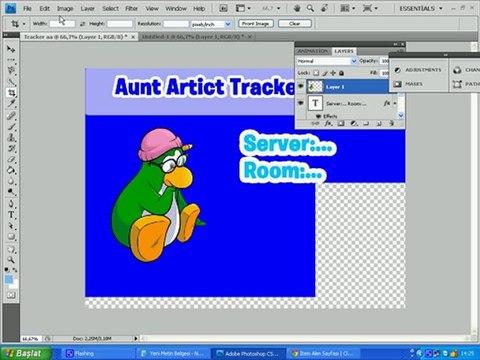Open the Screen Mode dropdown
Image resolution: width=480 pixels, height=360 pixels.
(x=369, y=8)
